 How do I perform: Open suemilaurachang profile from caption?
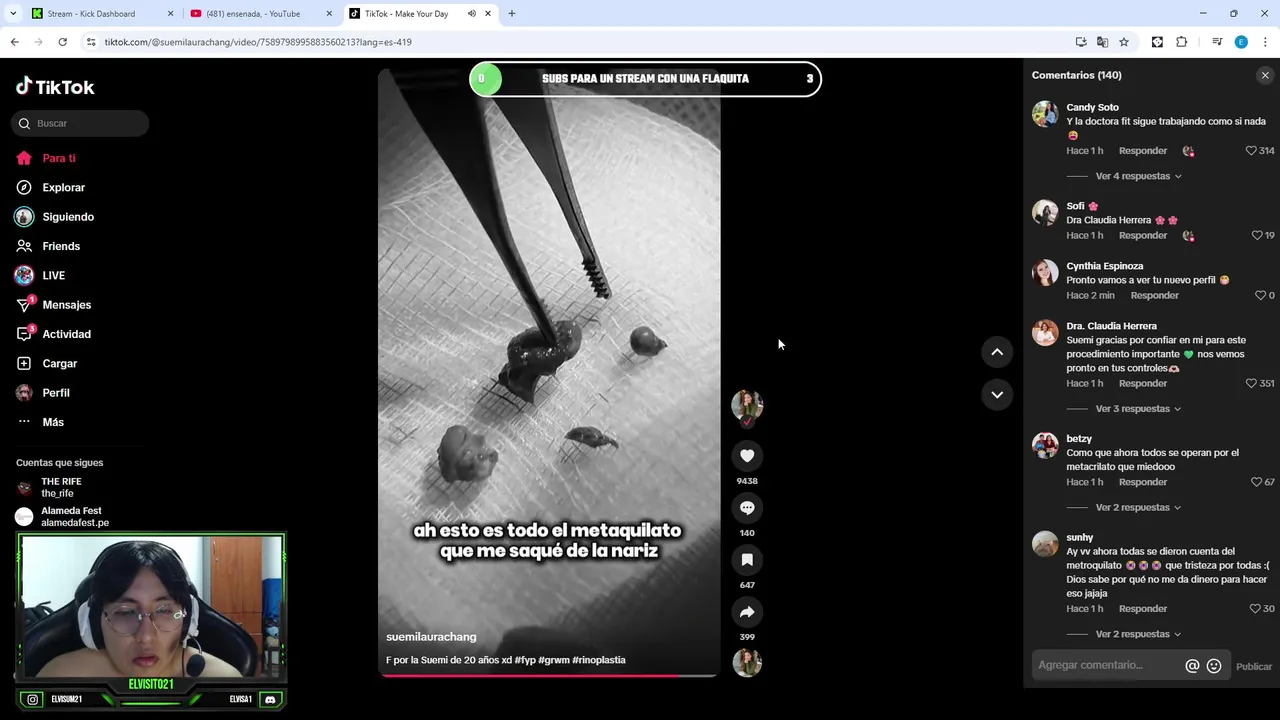[431, 637]
